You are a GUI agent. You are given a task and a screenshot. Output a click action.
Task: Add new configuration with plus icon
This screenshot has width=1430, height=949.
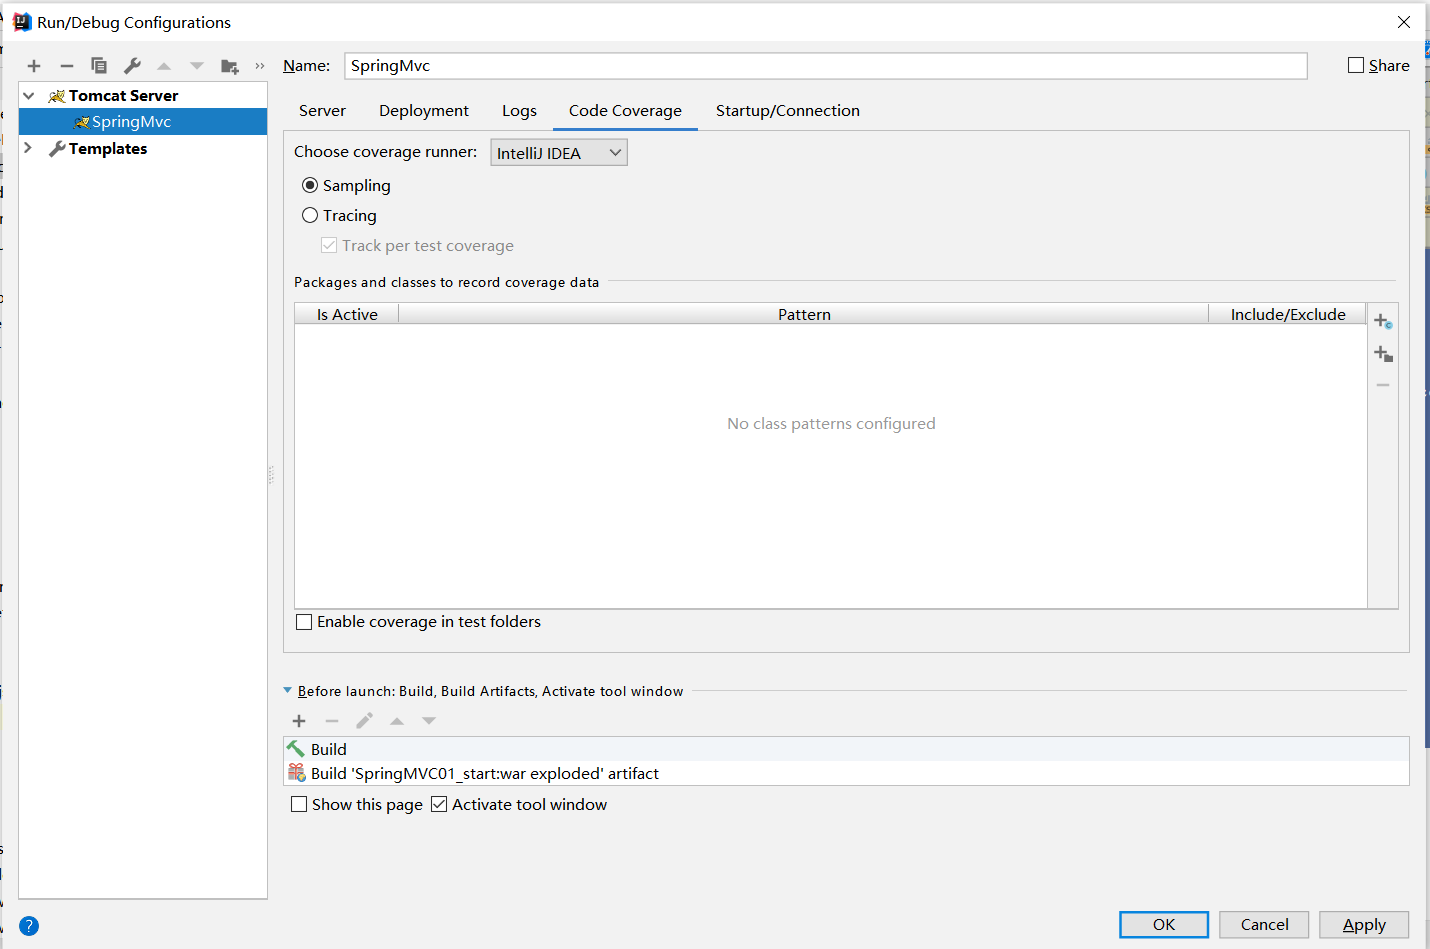(34, 66)
